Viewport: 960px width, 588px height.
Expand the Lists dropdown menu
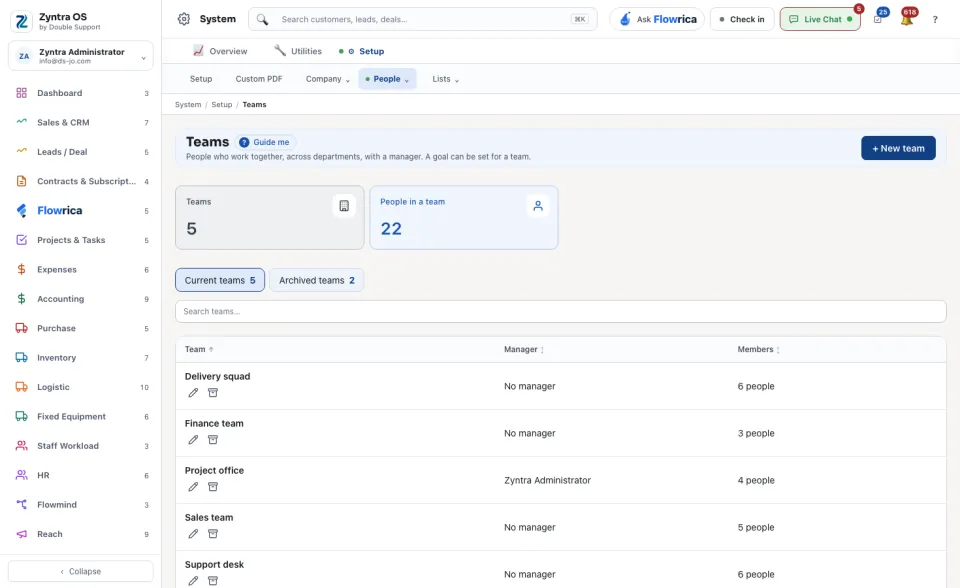tap(445, 79)
